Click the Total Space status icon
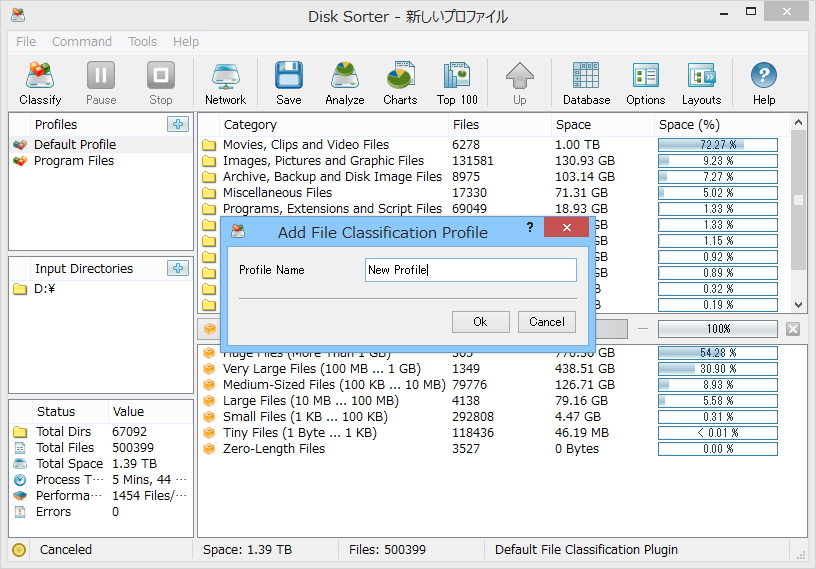 (20, 463)
